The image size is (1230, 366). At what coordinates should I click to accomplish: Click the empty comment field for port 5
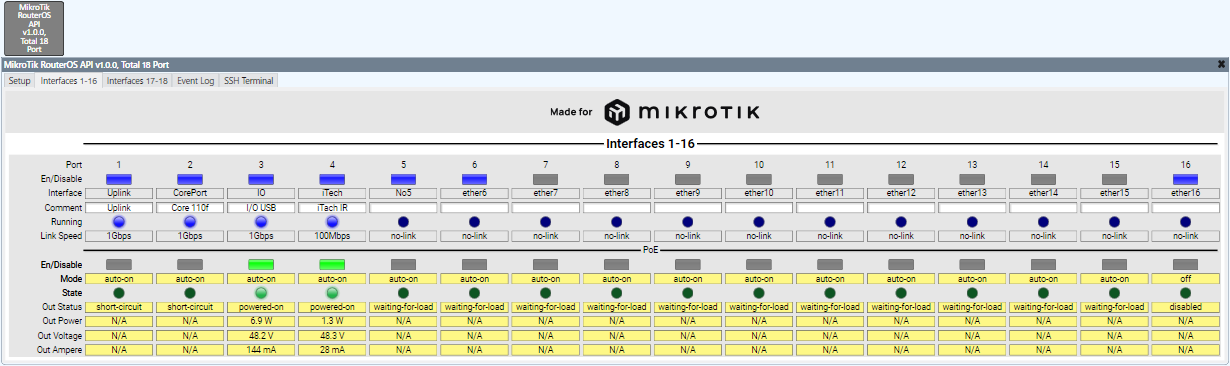tap(403, 207)
